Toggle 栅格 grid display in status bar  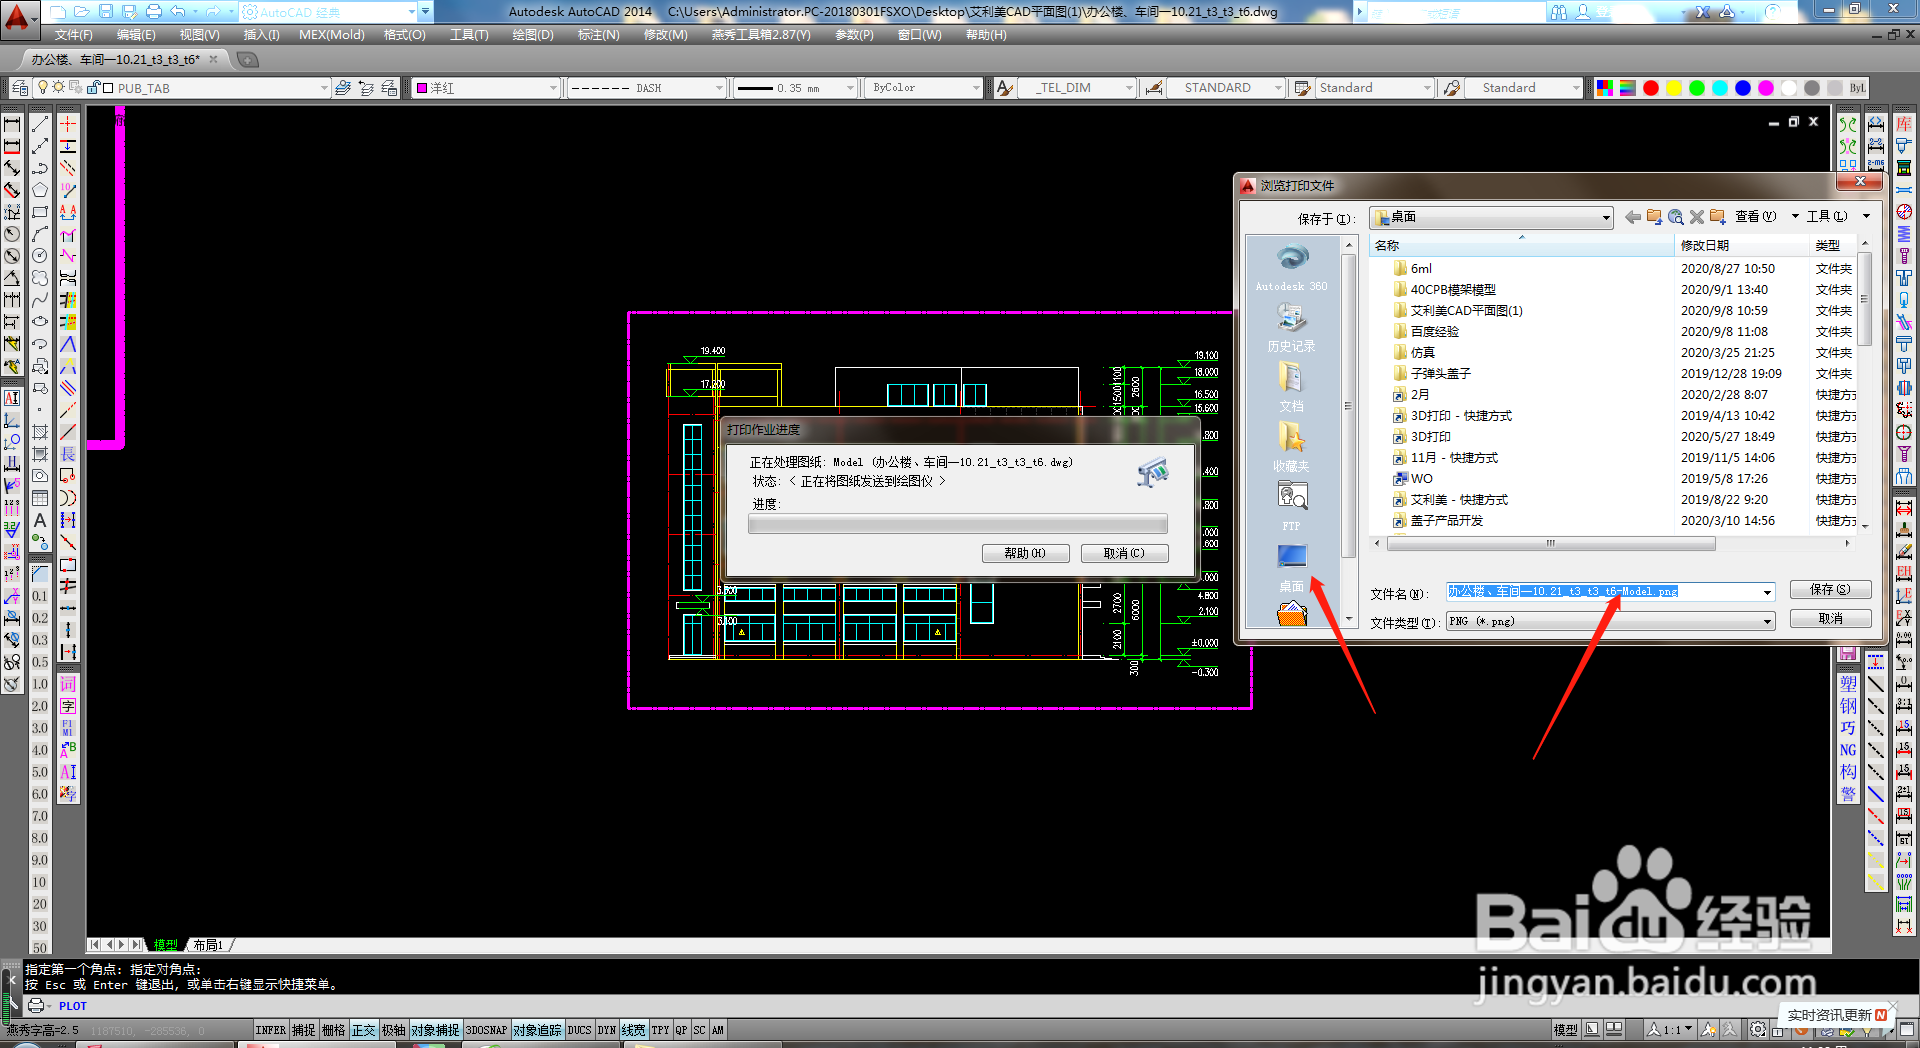point(333,1030)
